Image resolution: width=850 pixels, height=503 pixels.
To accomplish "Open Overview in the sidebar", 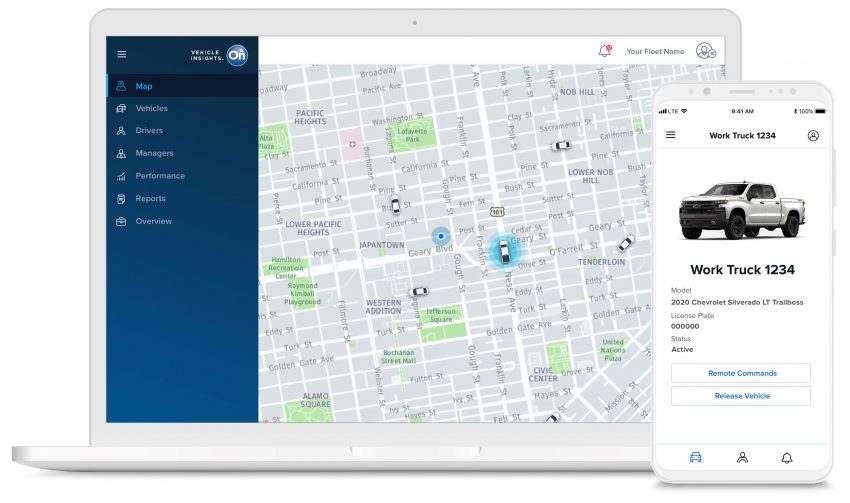I will 182,221.
